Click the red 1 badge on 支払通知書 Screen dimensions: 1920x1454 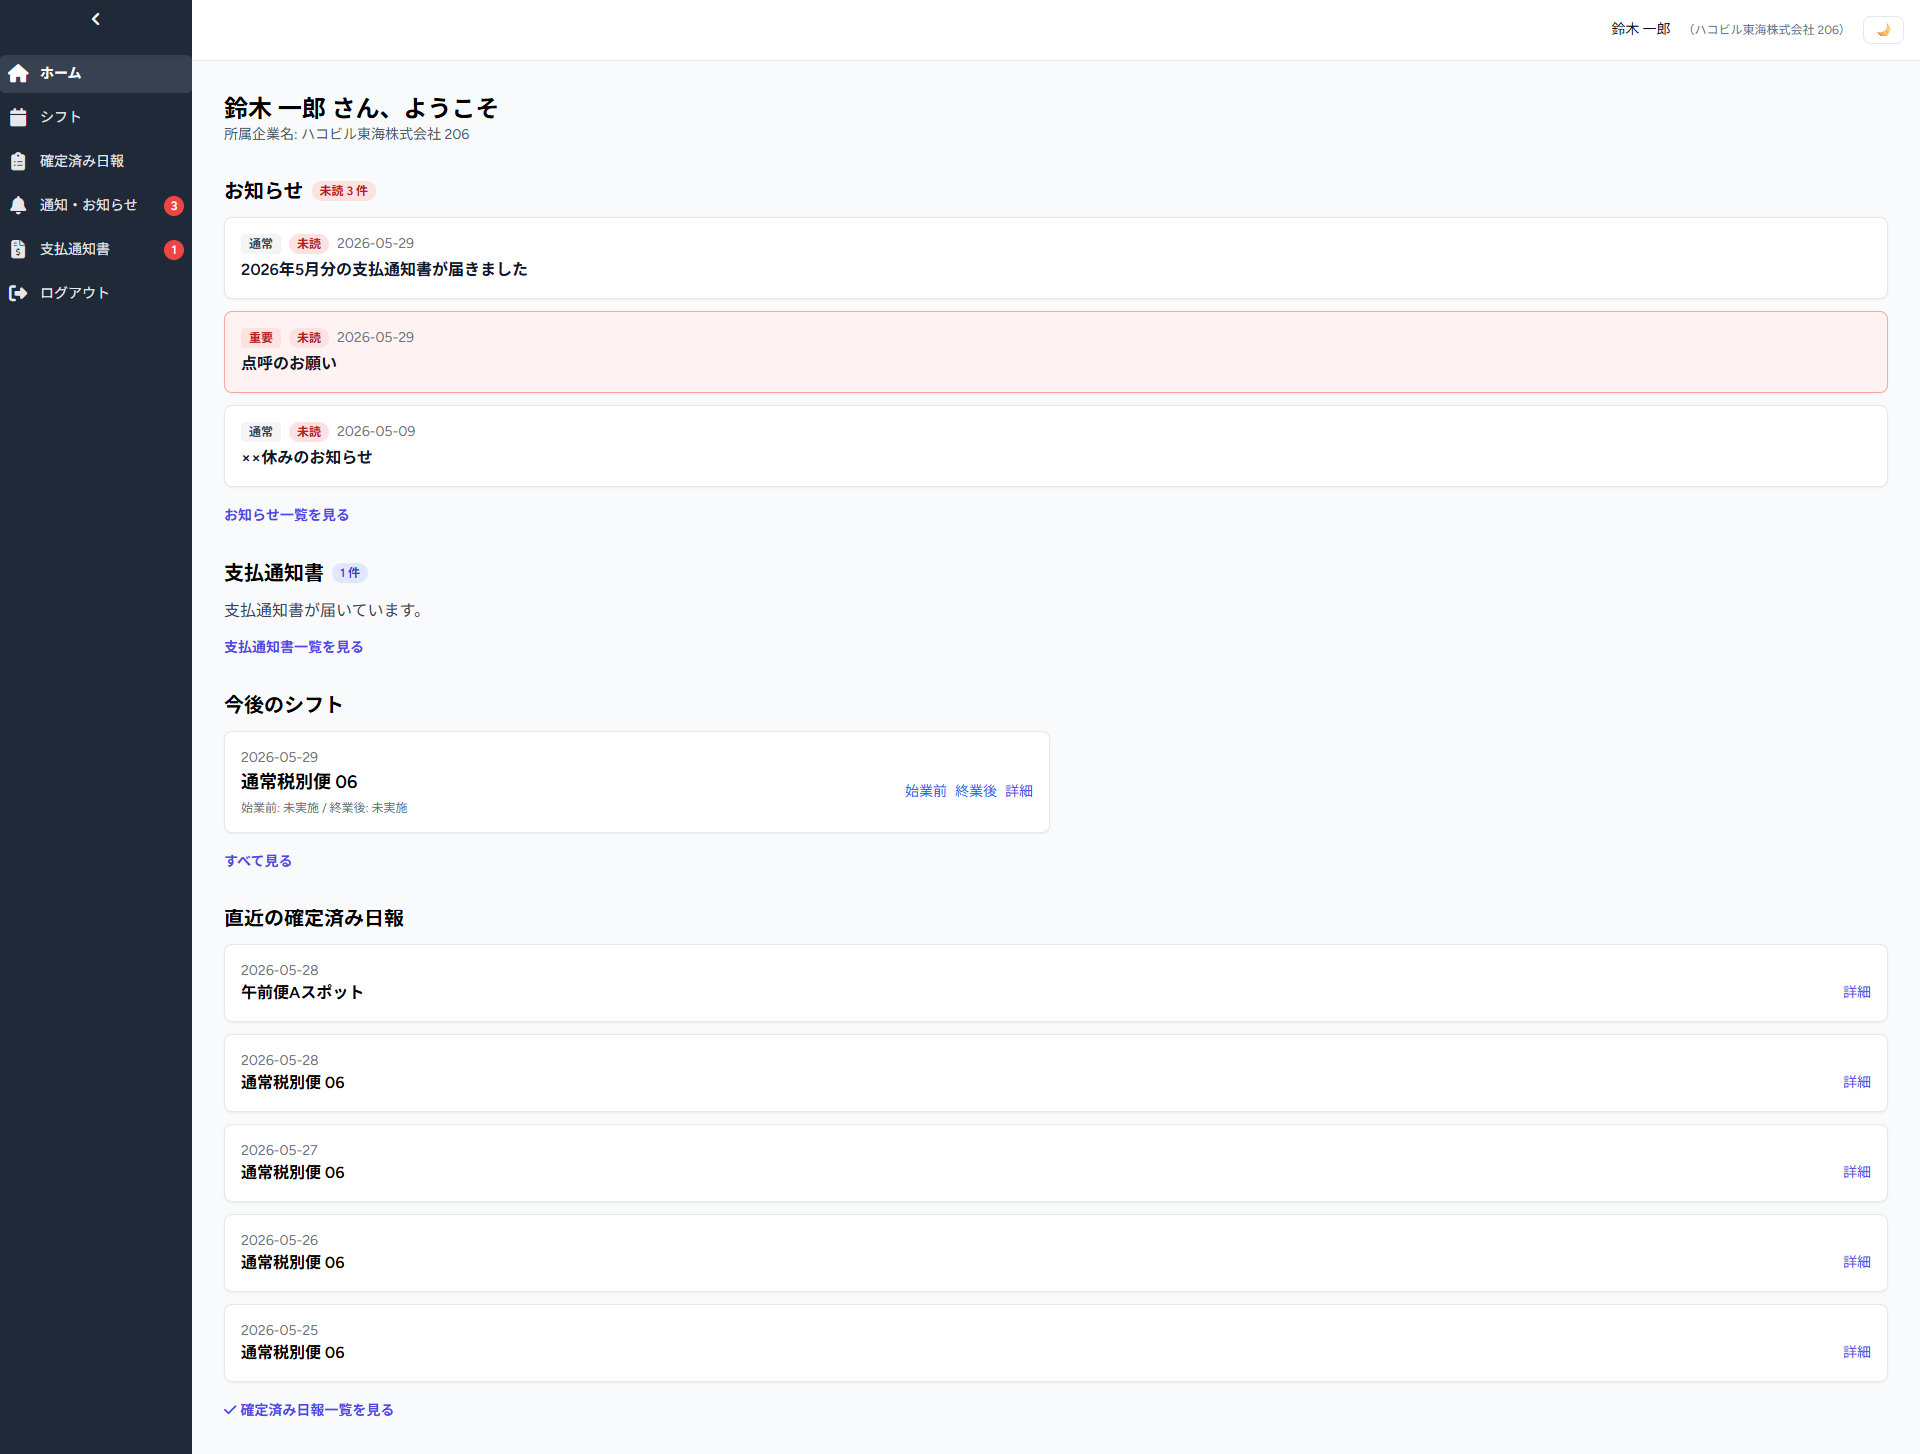174,250
